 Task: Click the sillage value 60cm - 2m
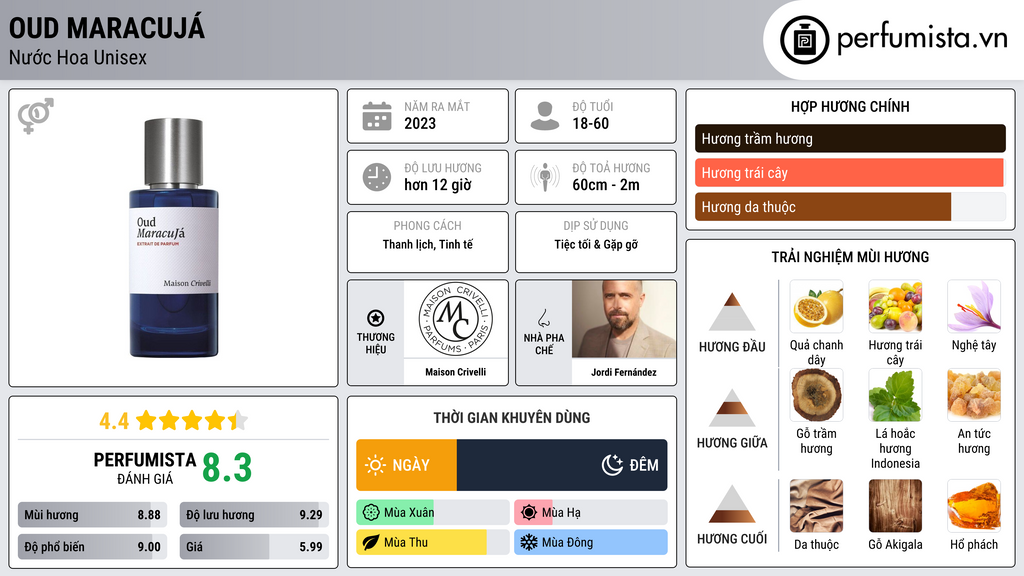[x=606, y=185]
